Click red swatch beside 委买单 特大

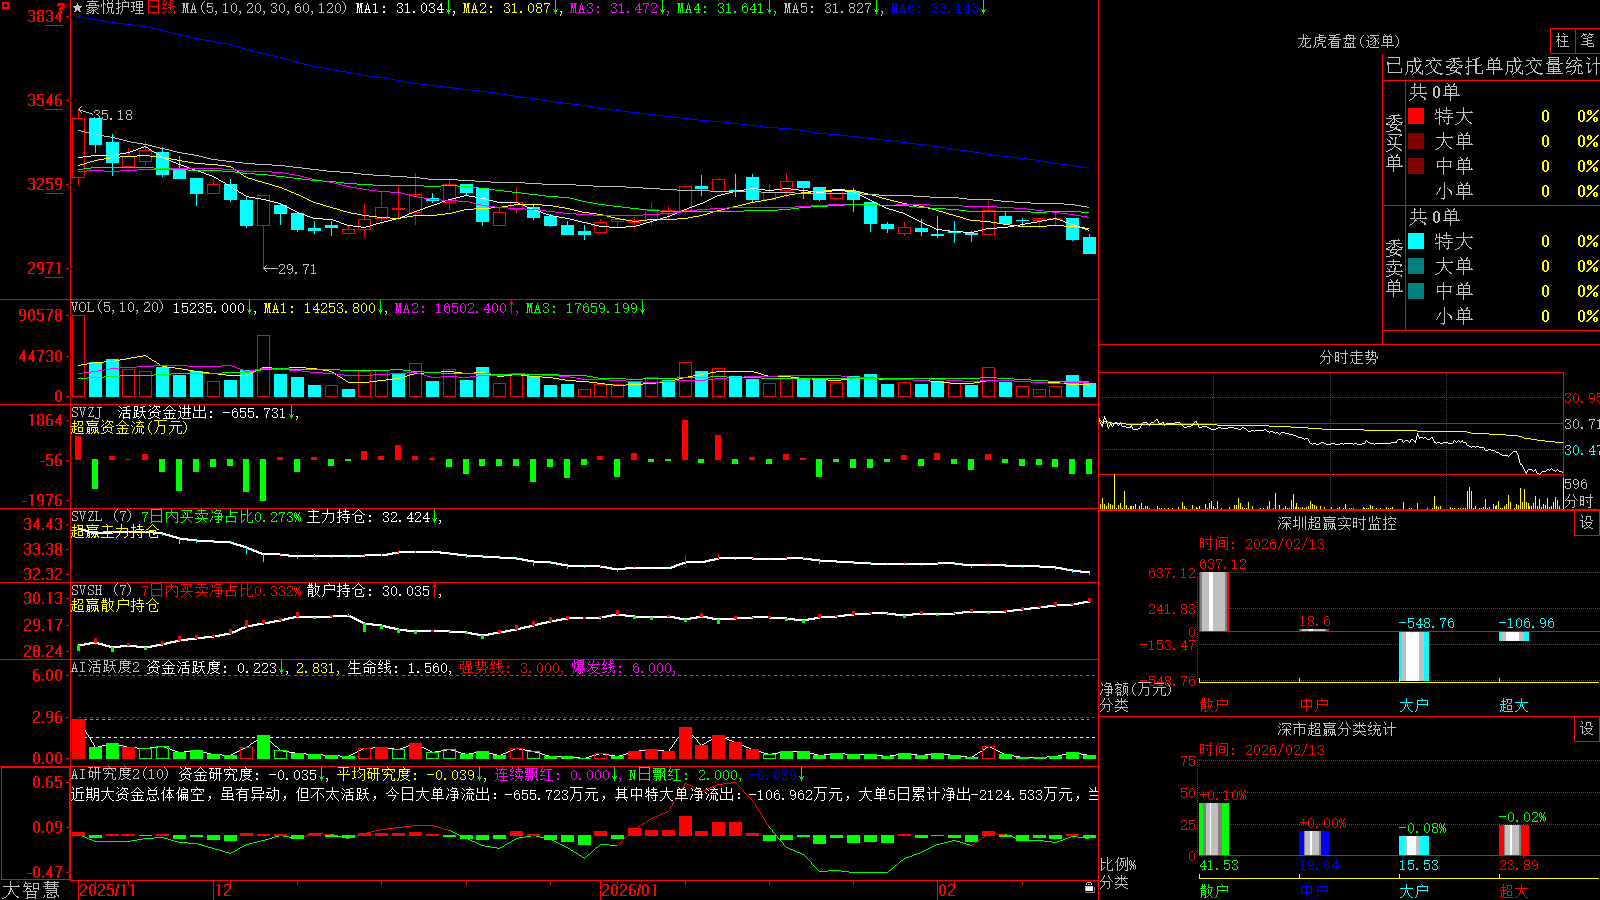(x=1416, y=116)
